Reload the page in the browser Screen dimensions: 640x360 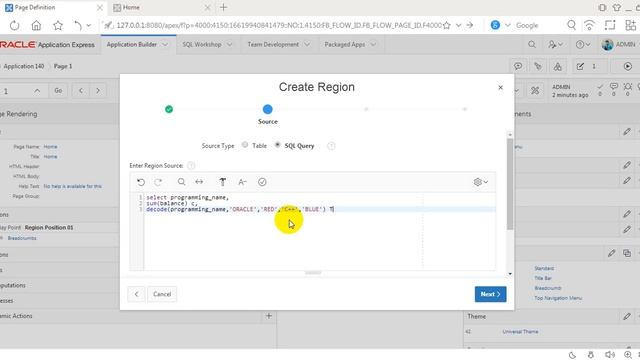point(14,25)
